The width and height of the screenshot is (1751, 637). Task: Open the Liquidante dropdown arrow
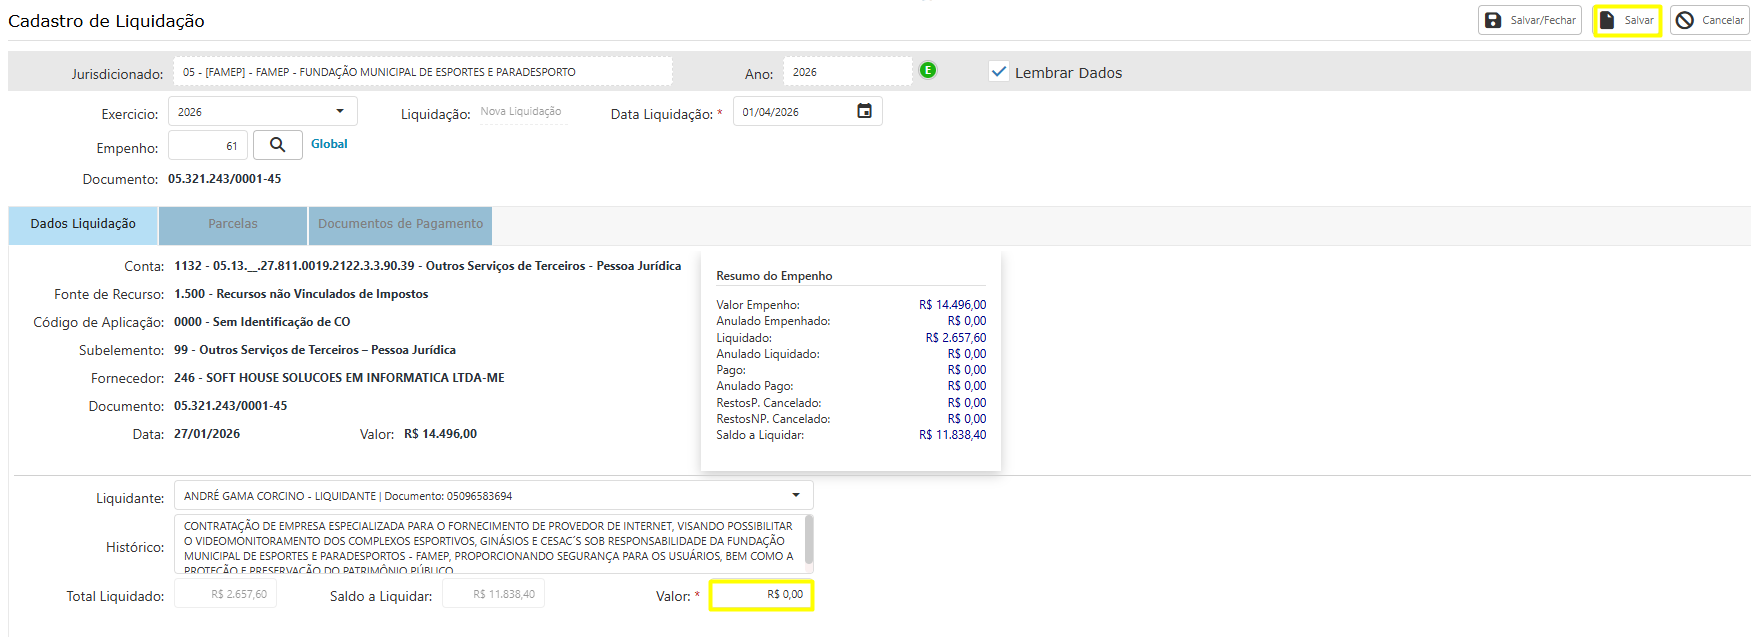click(796, 495)
